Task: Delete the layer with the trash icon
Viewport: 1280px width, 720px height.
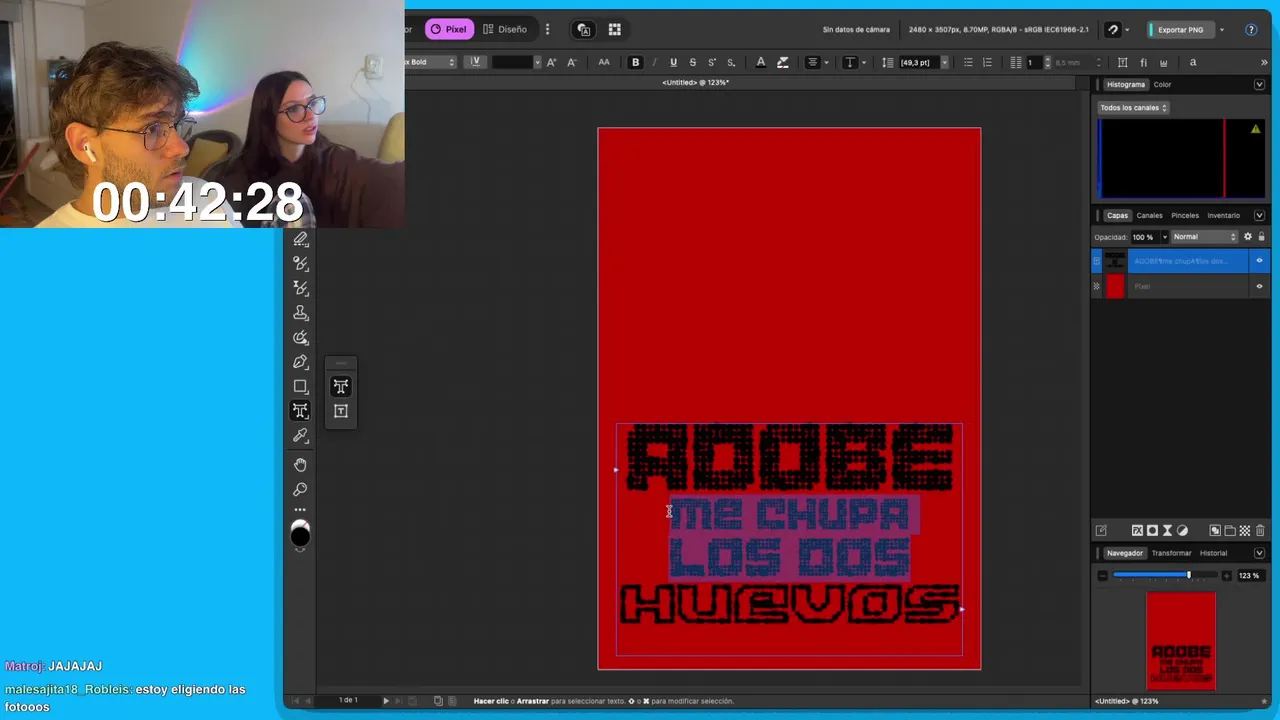Action: tap(1260, 530)
